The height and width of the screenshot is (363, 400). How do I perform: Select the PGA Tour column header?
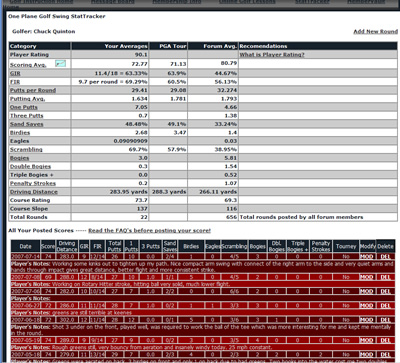169,46
